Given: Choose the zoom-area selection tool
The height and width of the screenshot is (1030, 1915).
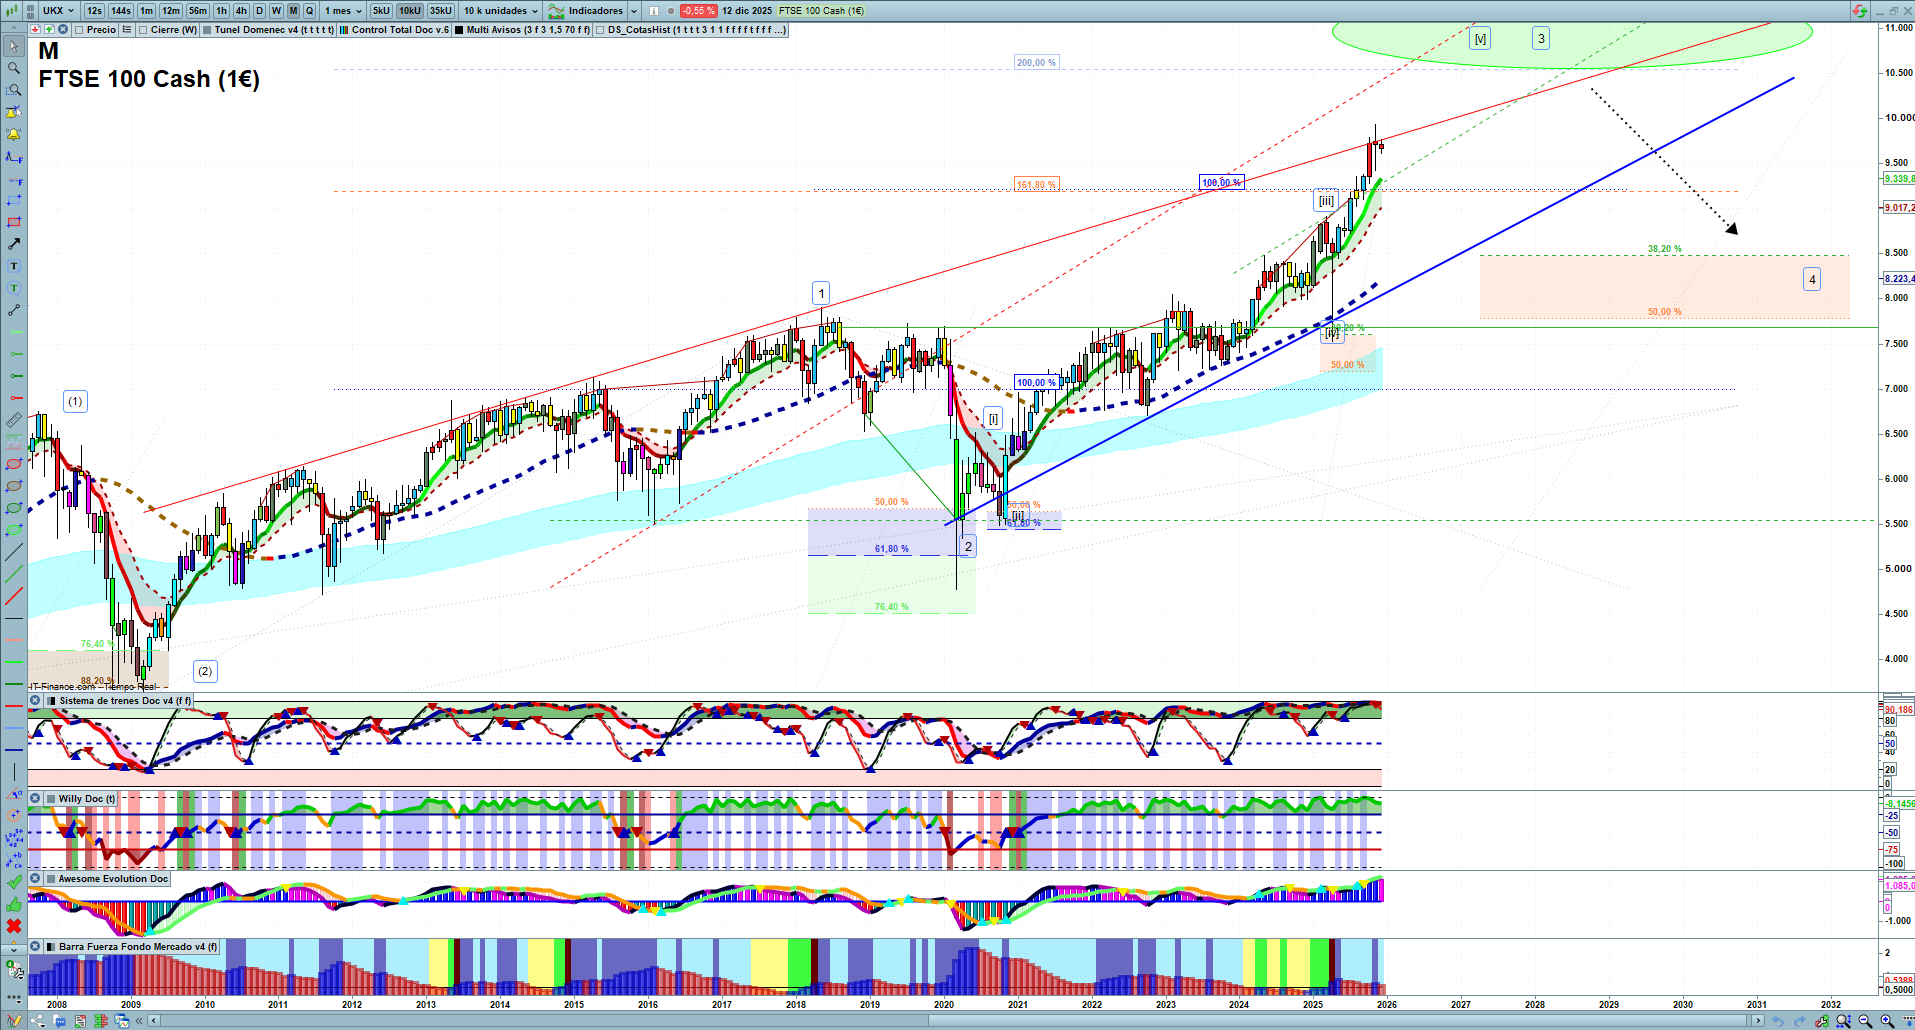Looking at the screenshot, I should click(x=14, y=90).
